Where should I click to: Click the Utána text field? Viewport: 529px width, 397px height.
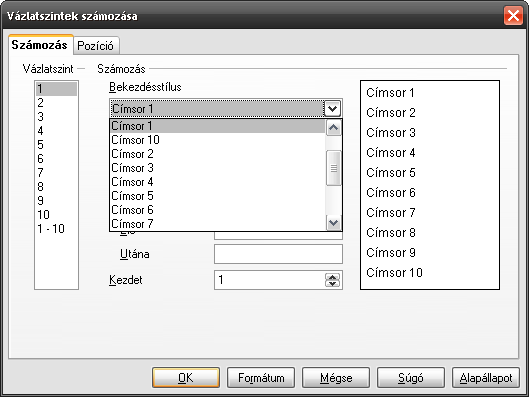[x=278, y=254]
